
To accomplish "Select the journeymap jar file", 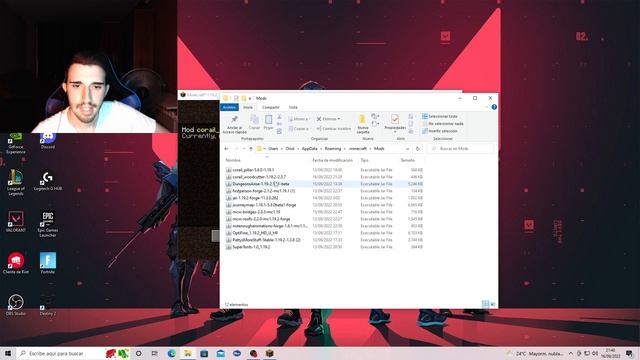I will click(x=324, y=205).
